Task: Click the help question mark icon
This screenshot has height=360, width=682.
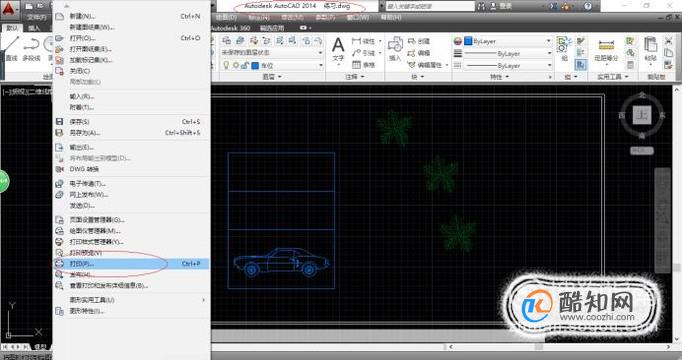Action: 588,6
